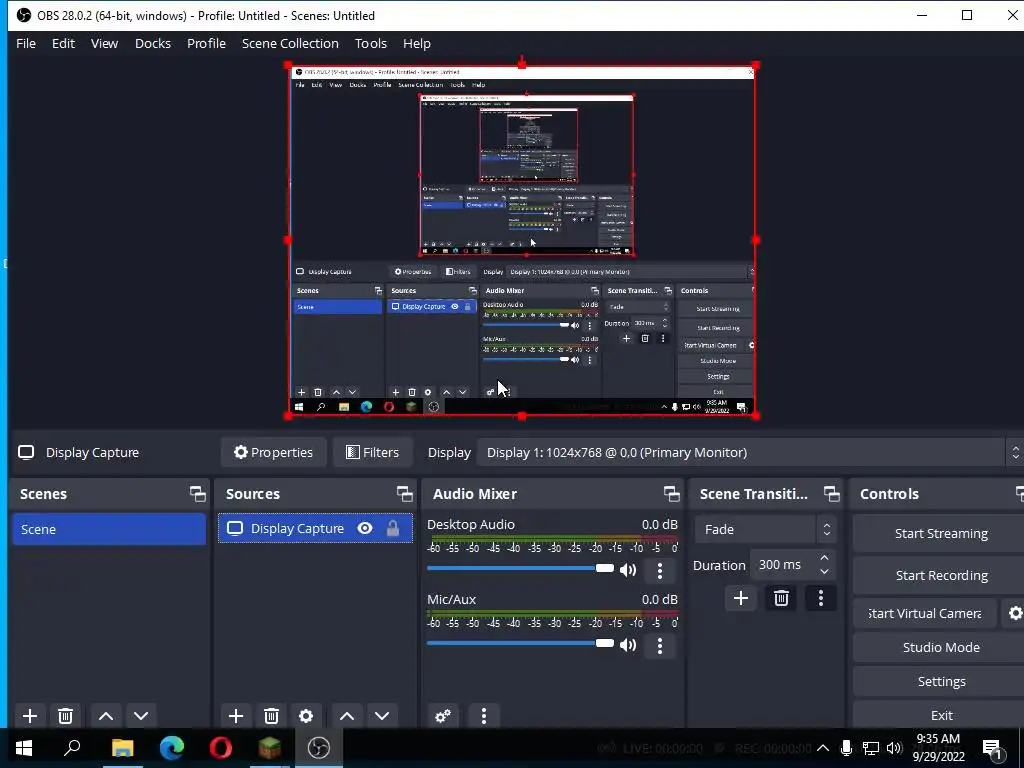Viewport: 1024px width, 768px height.
Task: Open Display selection dropdown
Action: (x=750, y=453)
